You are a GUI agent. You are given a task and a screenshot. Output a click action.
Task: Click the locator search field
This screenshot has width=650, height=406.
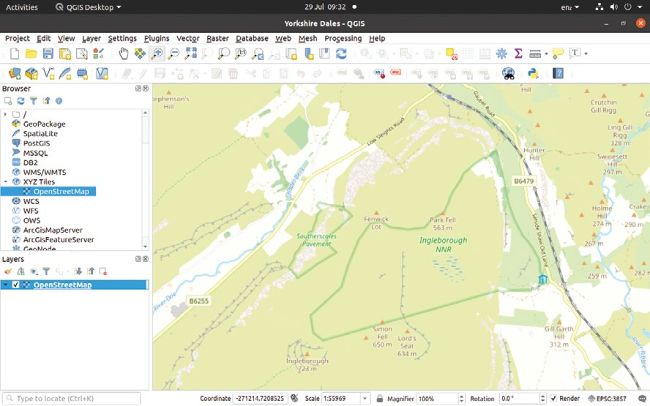point(75,398)
